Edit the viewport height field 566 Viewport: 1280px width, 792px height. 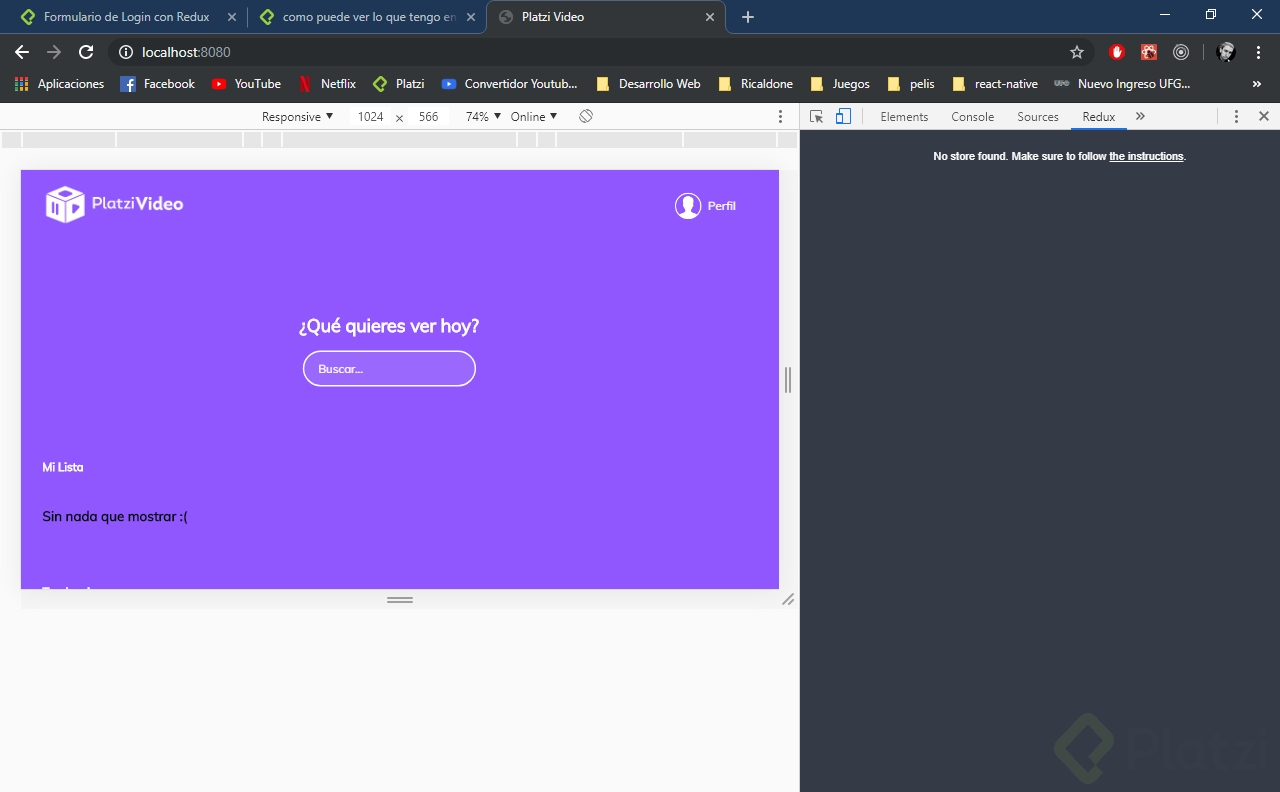pos(429,117)
